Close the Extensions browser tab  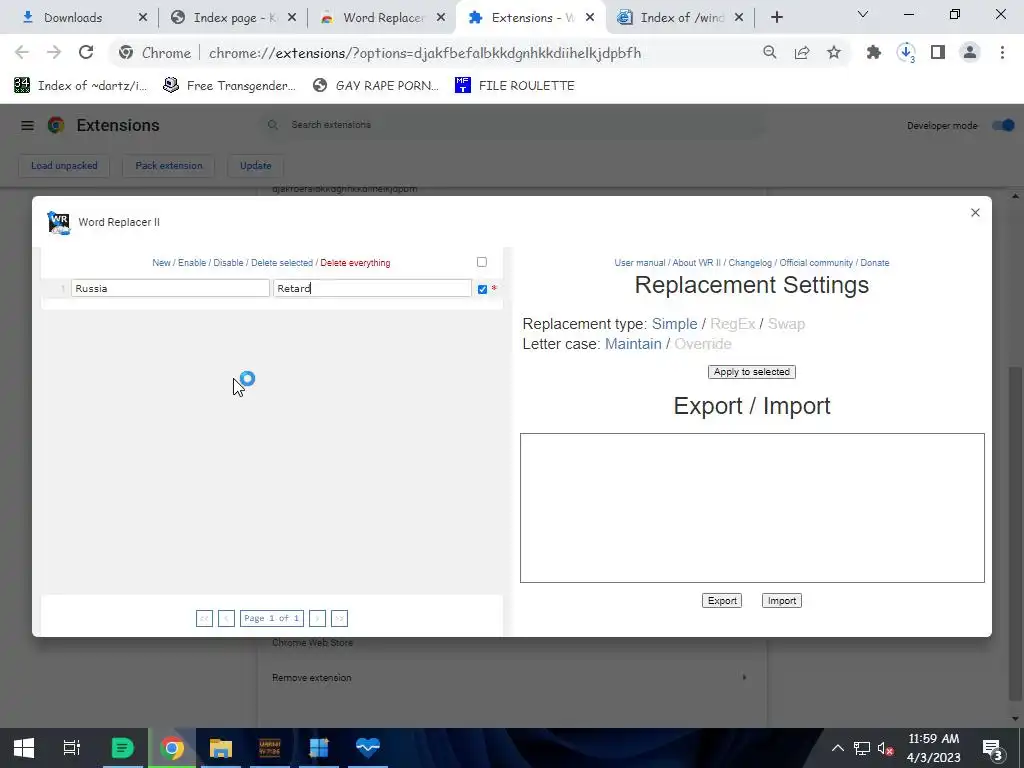590,18
